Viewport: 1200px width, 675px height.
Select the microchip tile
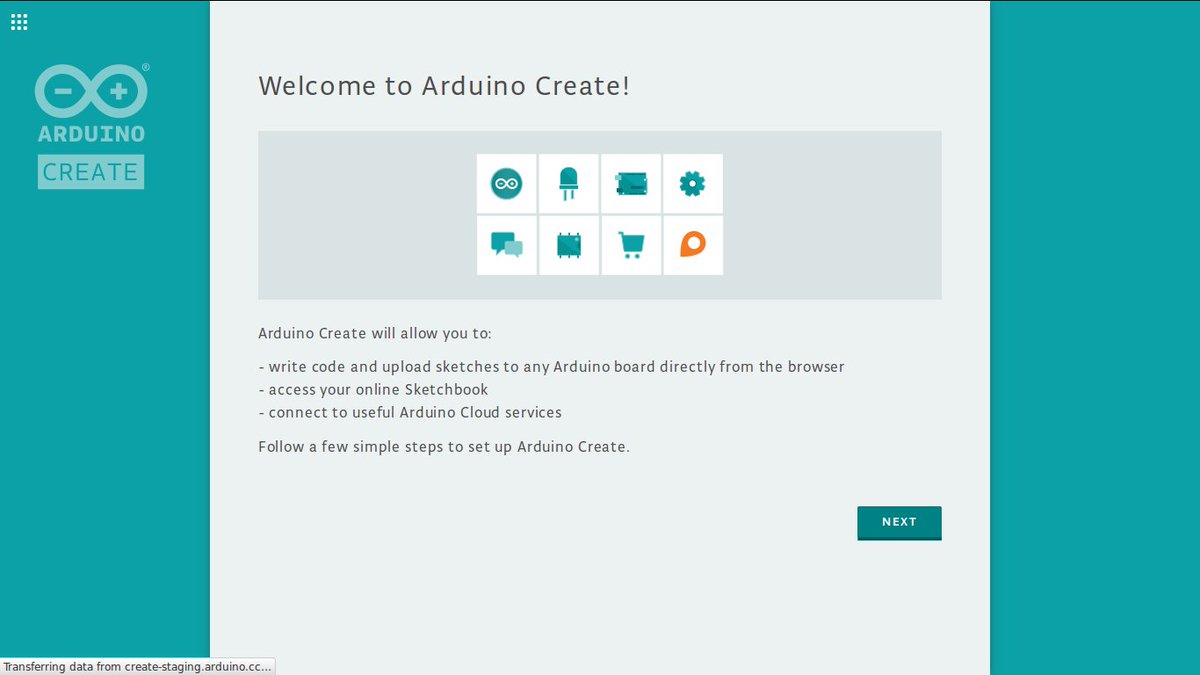(x=569, y=245)
